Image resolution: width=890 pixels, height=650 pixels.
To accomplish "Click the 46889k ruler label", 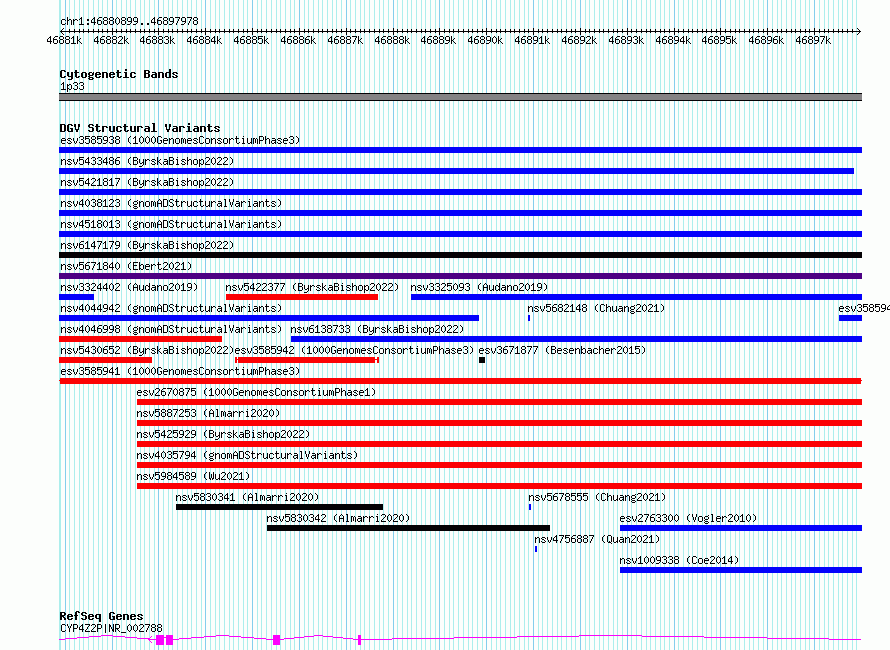I will click(438, 40).
